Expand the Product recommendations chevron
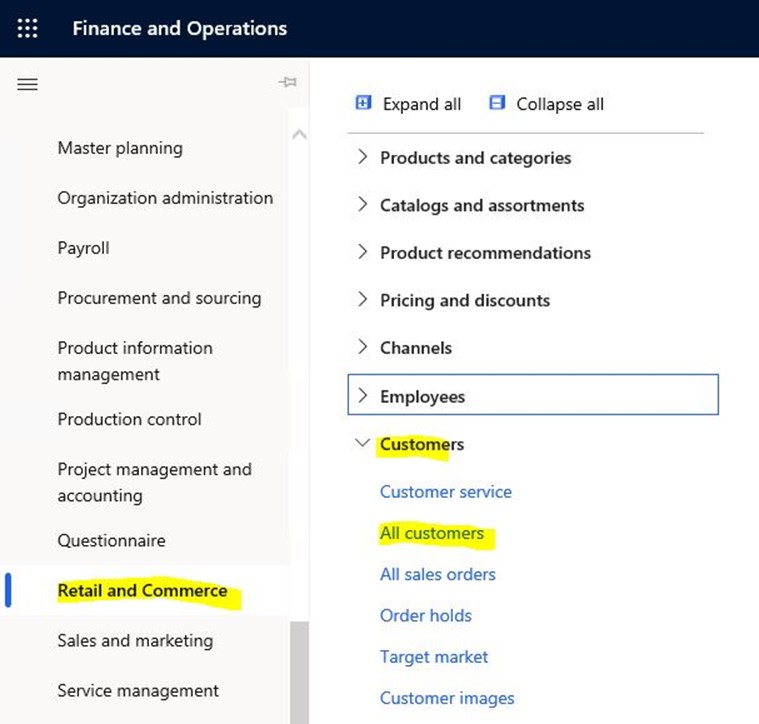The image size is (759, 724). coord(363,252)
